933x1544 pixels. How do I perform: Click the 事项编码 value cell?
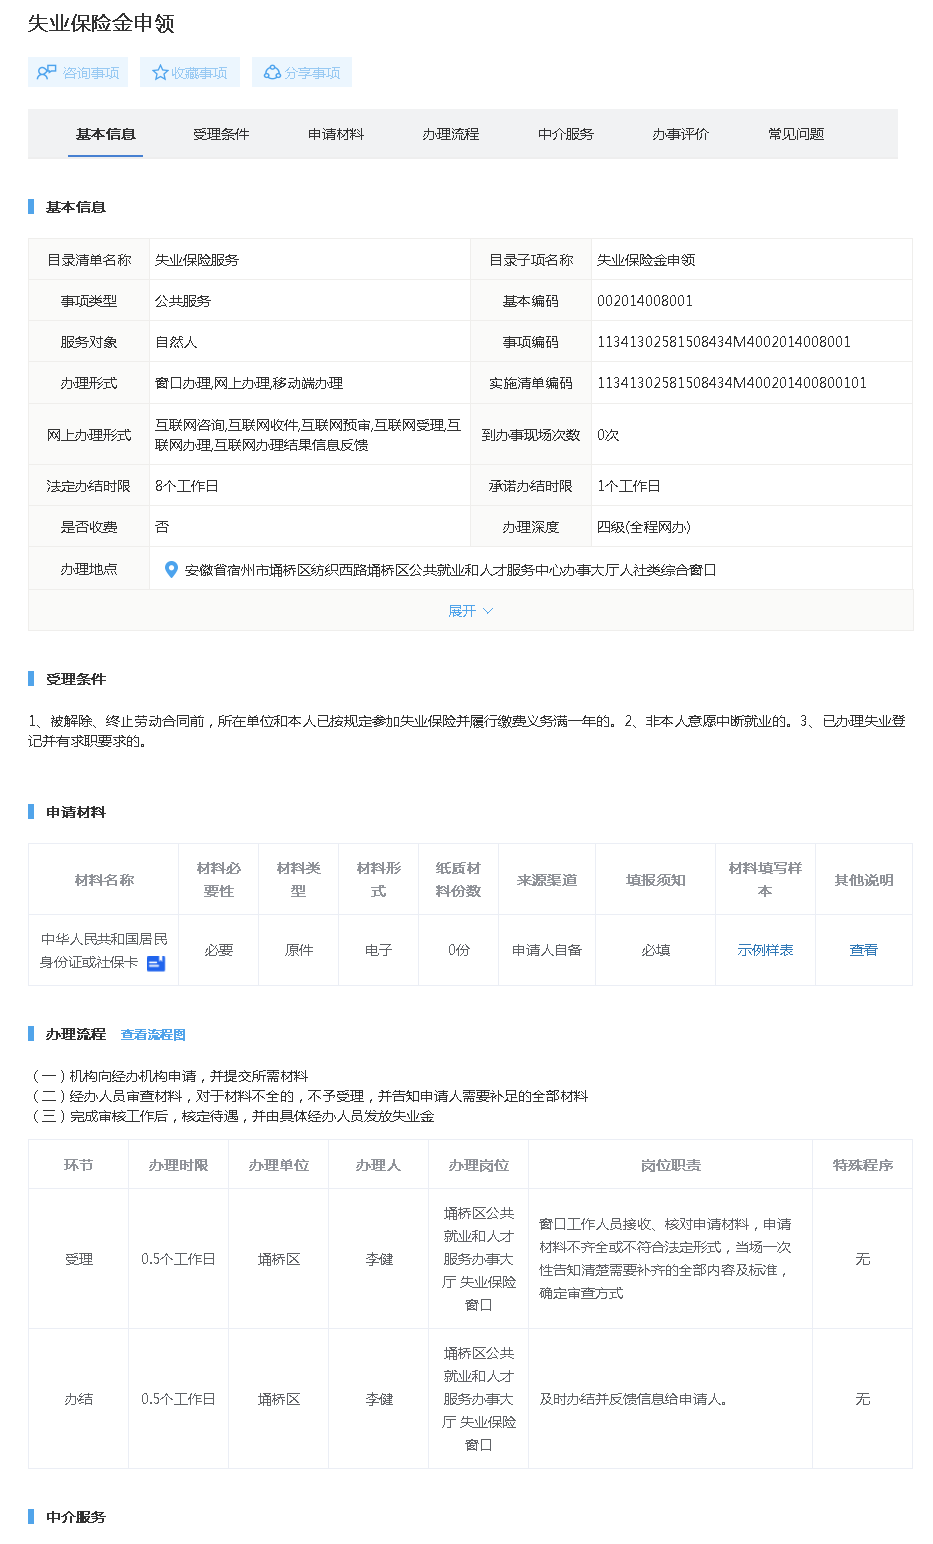[724, 342]
